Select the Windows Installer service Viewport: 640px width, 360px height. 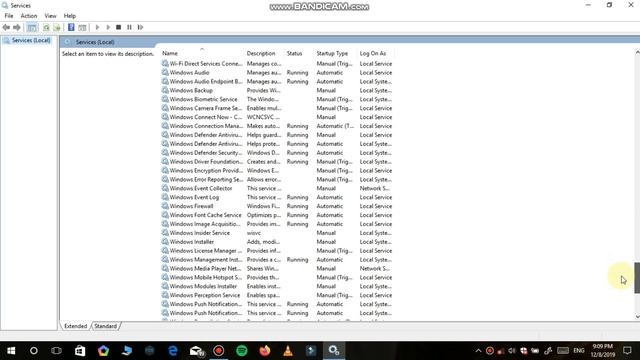pos(277,242)
